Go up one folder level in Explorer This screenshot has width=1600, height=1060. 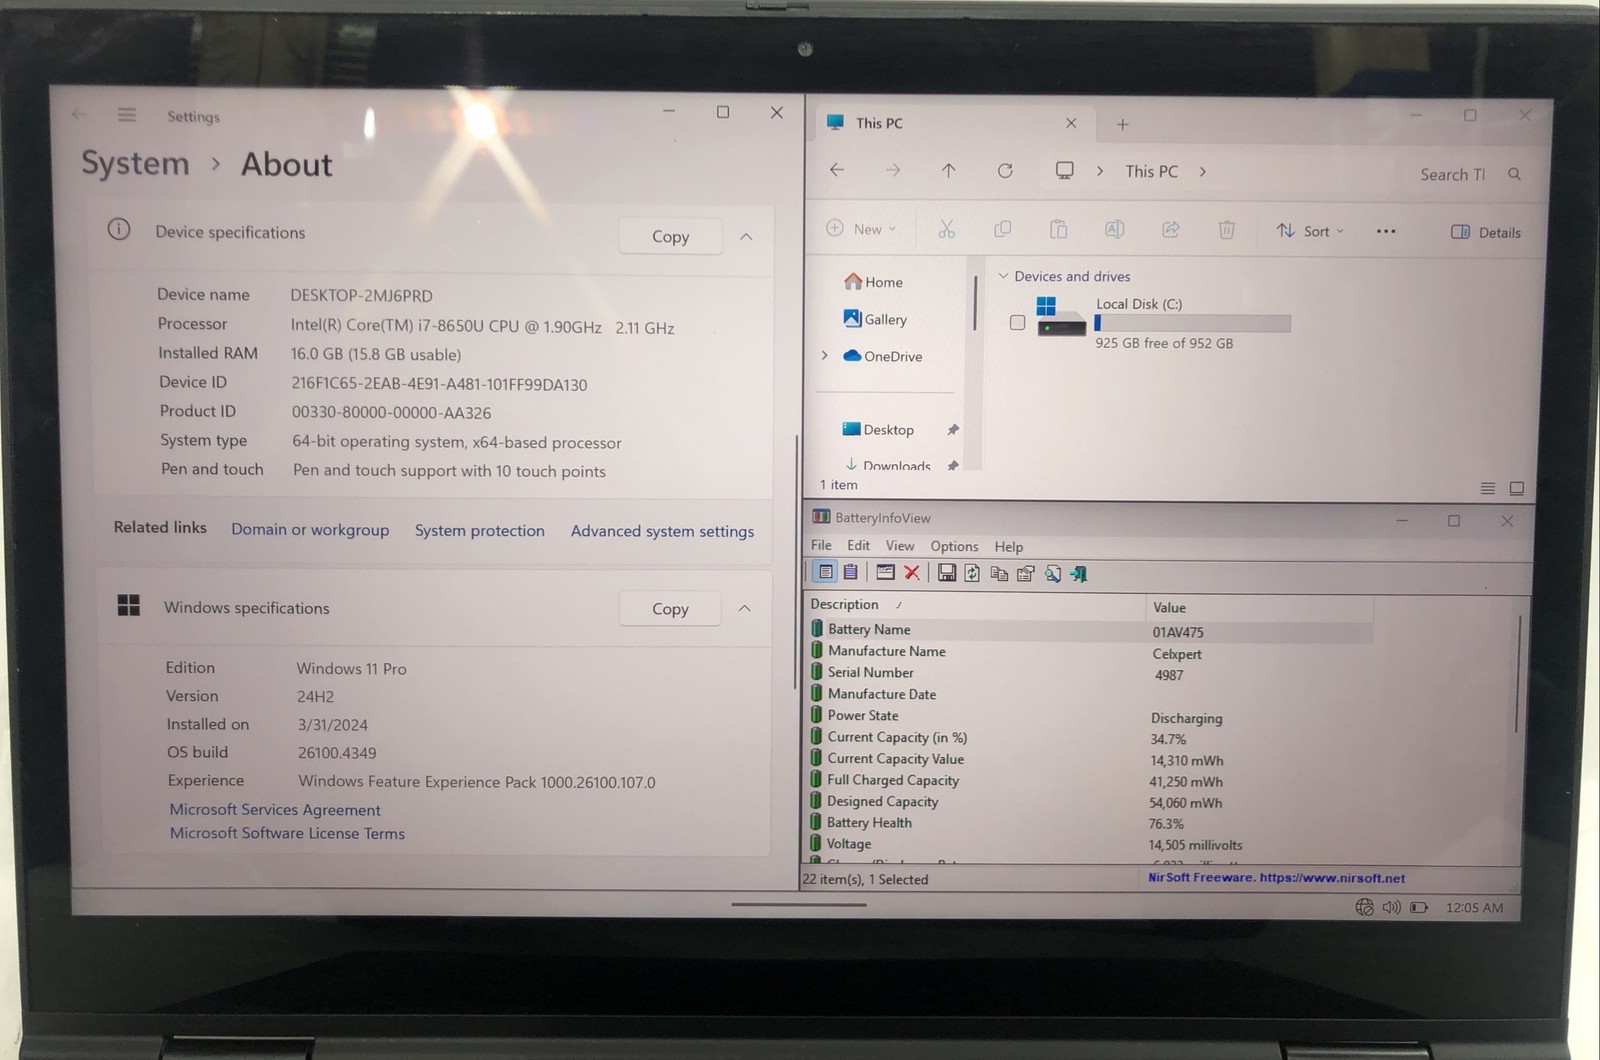(x=949, y=171)
